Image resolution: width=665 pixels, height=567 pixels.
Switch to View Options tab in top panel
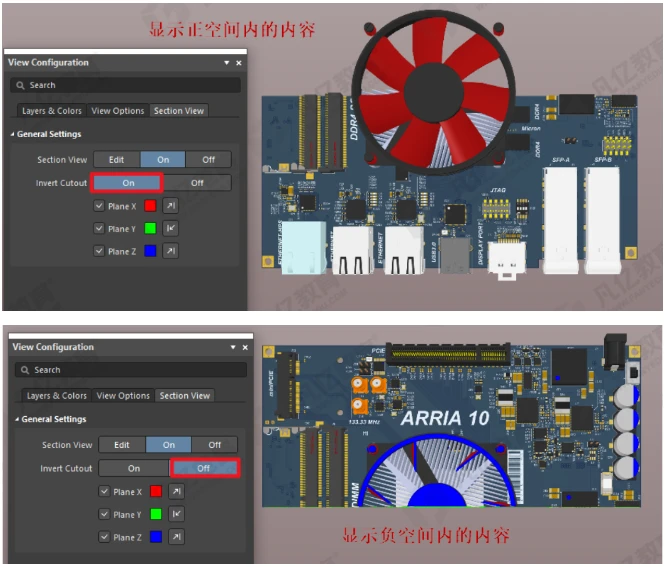(118, 111)
